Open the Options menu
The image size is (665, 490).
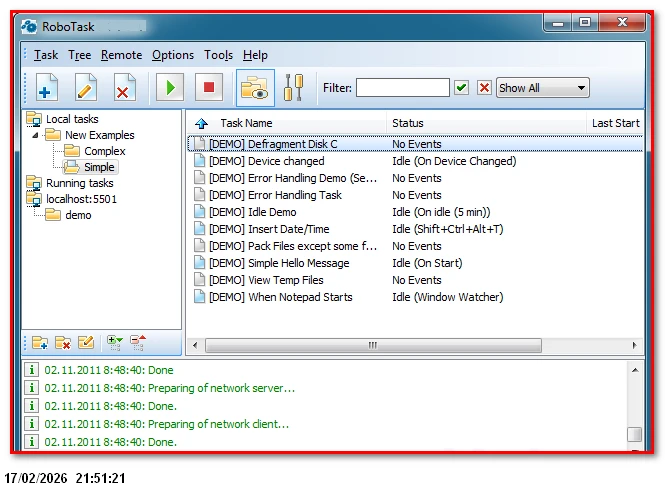[x=173, y=55]
